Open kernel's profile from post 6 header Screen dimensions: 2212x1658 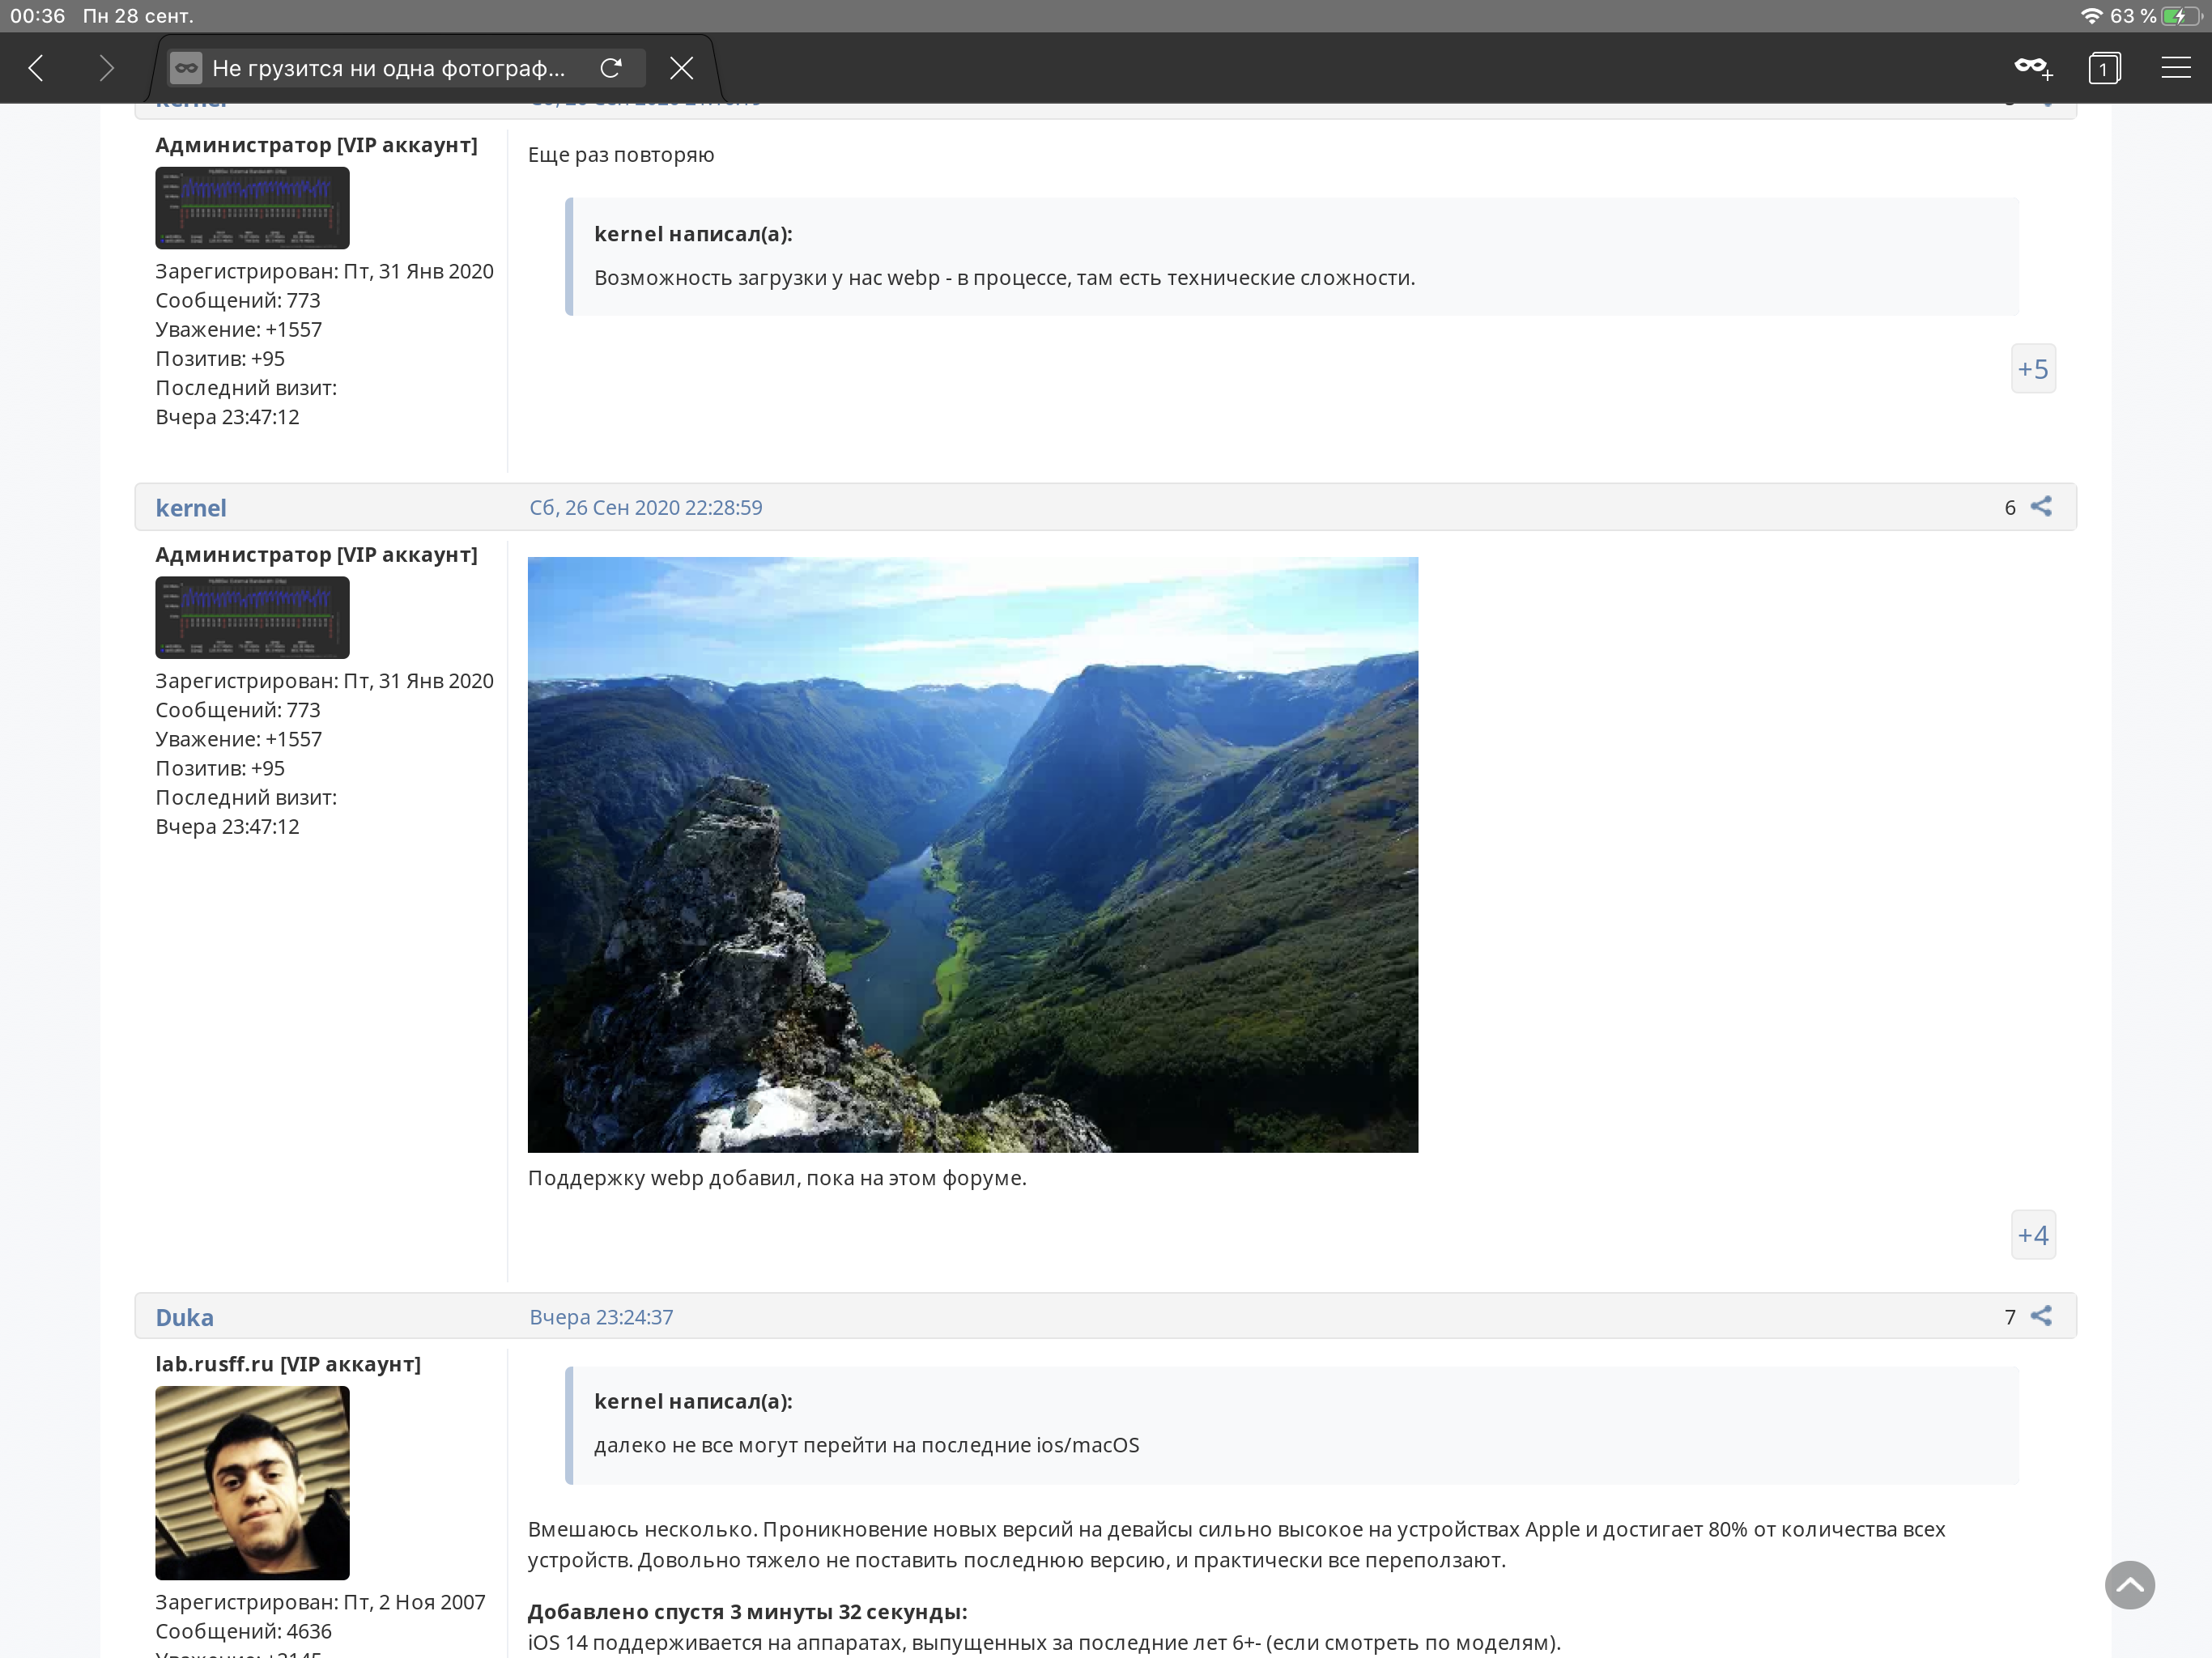[191, 508]
